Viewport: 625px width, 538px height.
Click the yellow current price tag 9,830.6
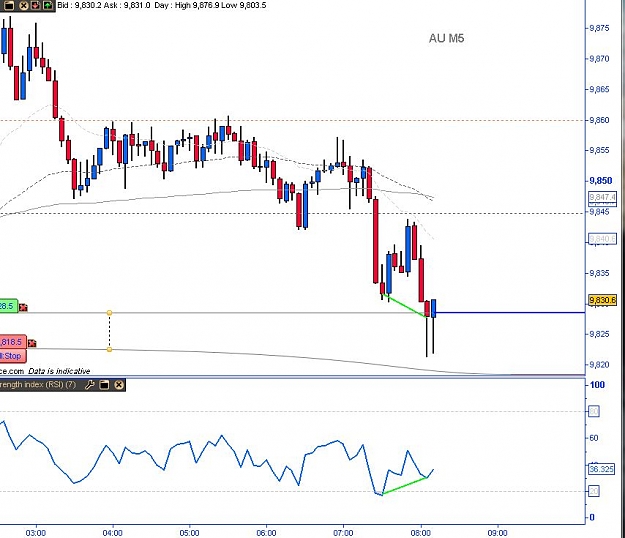click(602, 300)
